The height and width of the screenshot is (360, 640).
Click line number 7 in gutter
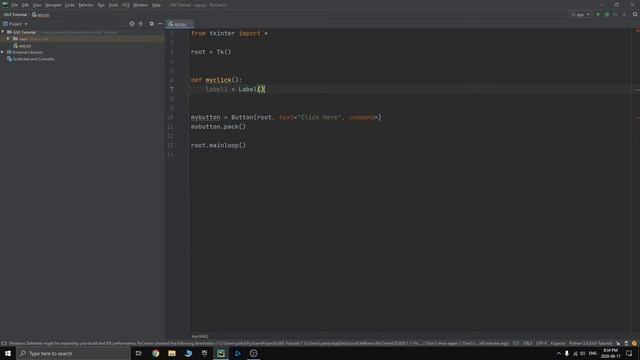[x=171, y=89]
